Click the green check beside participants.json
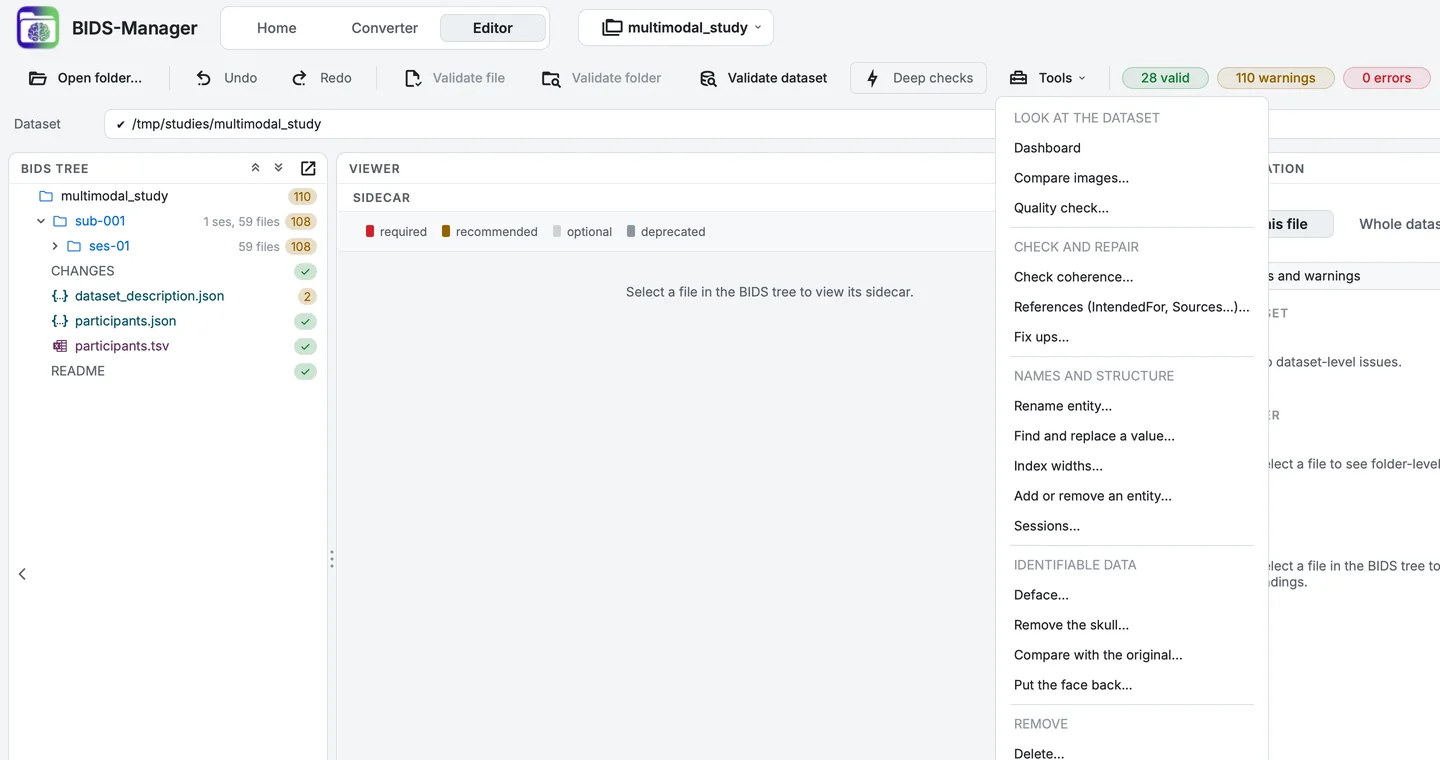The width and height of the screenshot is (1440, 760). 306,321
